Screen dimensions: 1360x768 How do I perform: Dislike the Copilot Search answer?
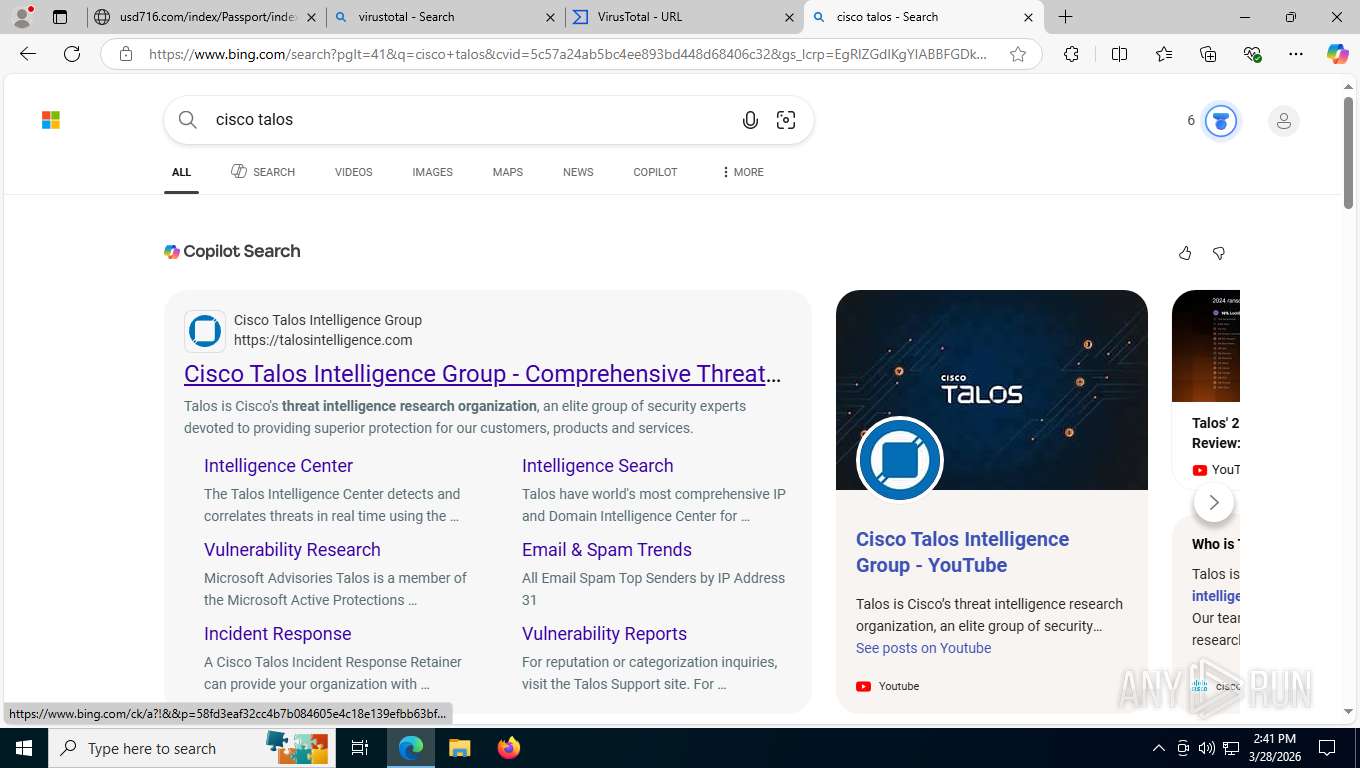tap(1219, 253)
